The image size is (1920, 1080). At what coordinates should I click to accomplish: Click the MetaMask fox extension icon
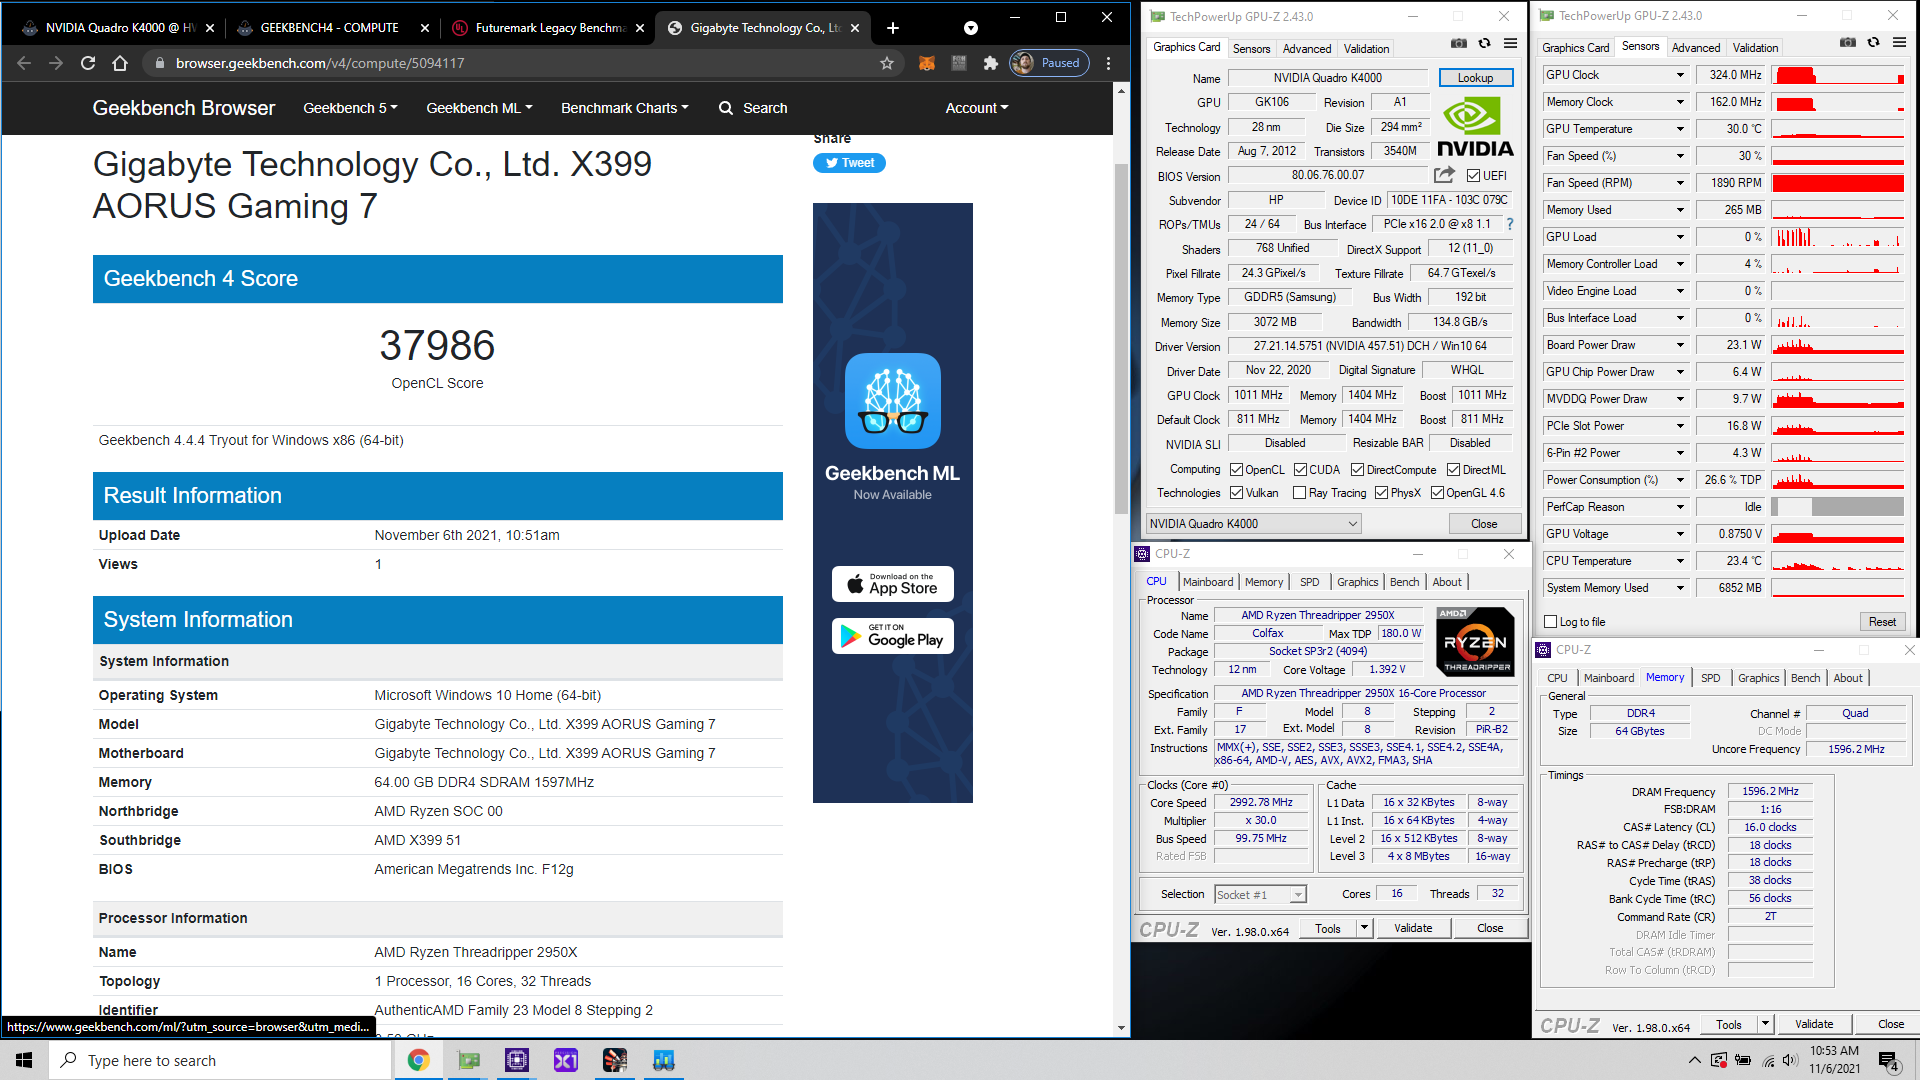click(x=927, y=63)
